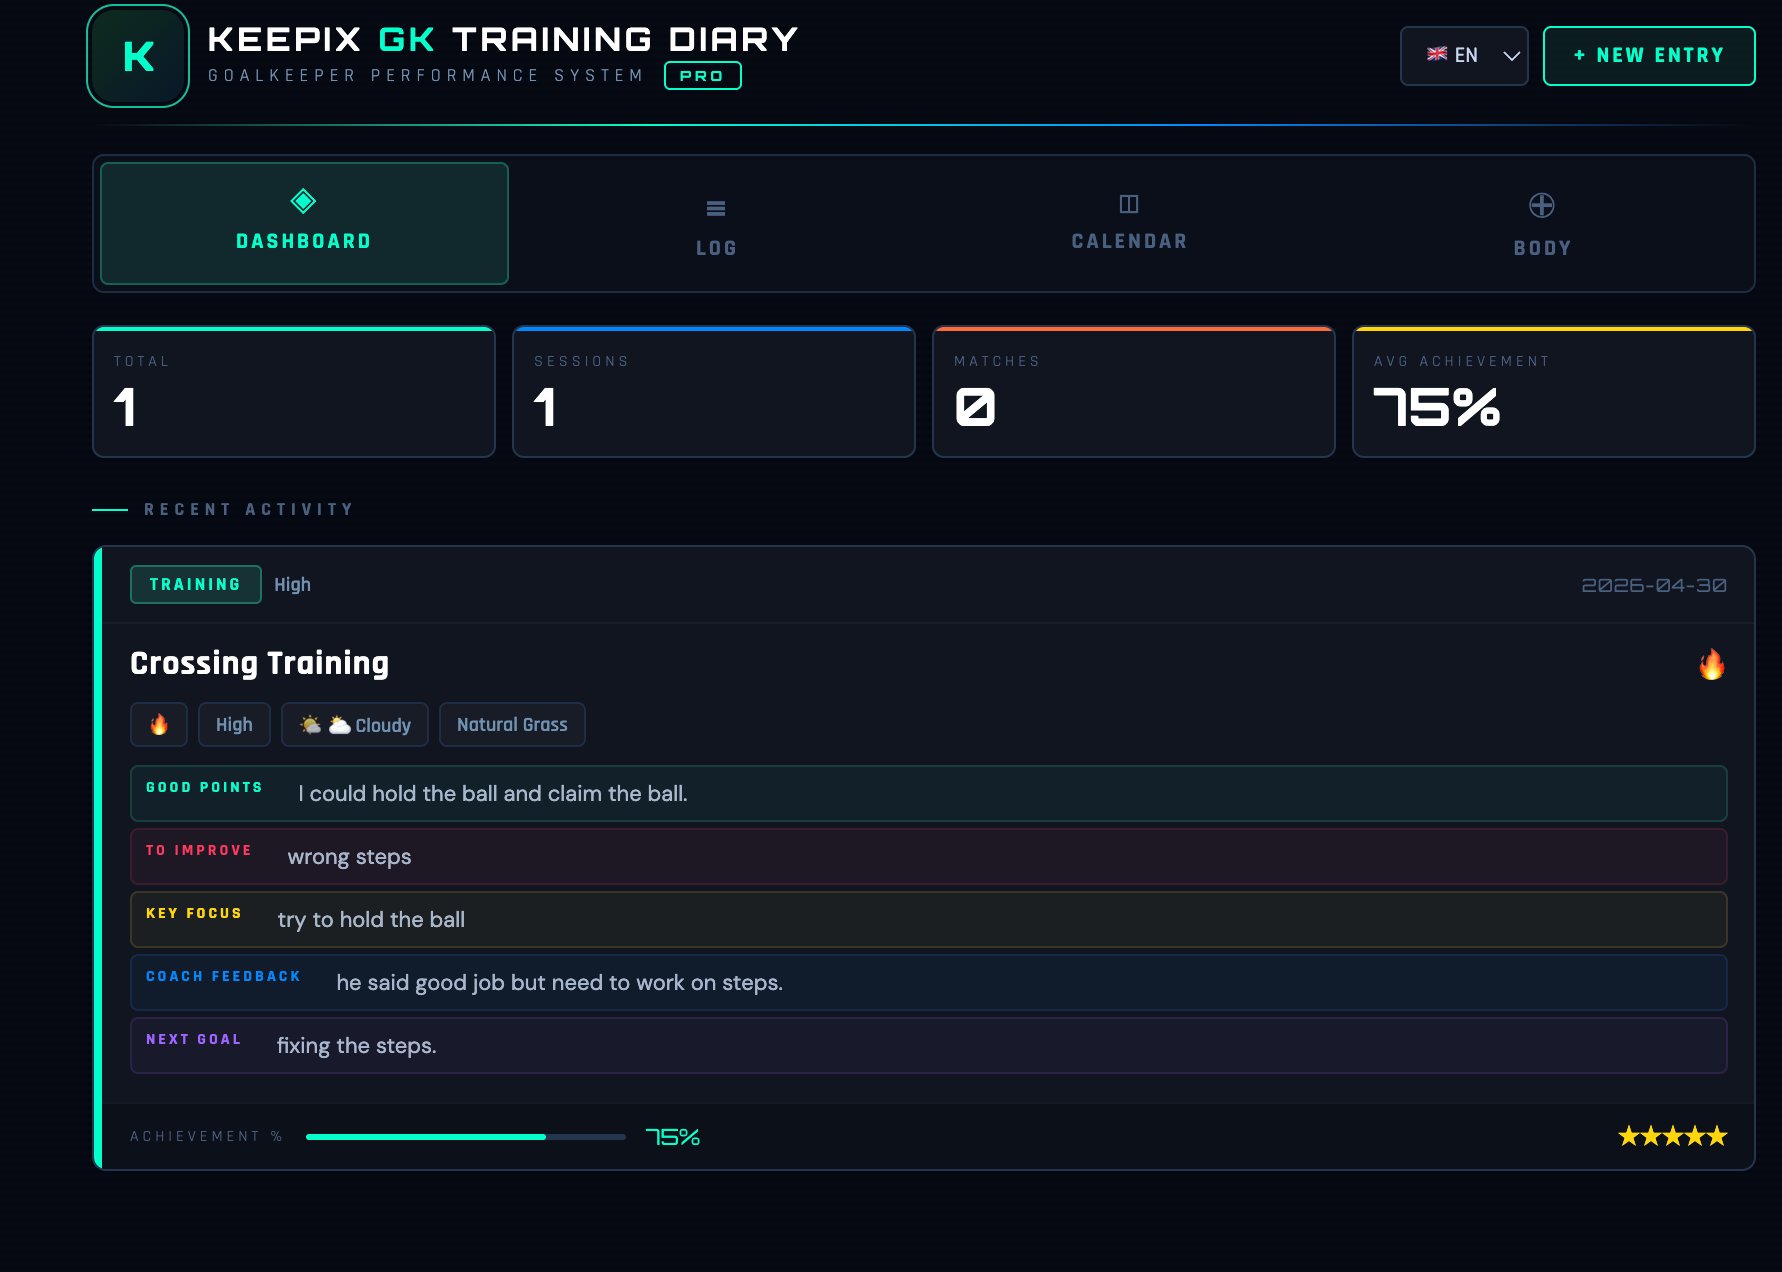
Task: Click the five-star rating
Action: coord(1672,1136)
